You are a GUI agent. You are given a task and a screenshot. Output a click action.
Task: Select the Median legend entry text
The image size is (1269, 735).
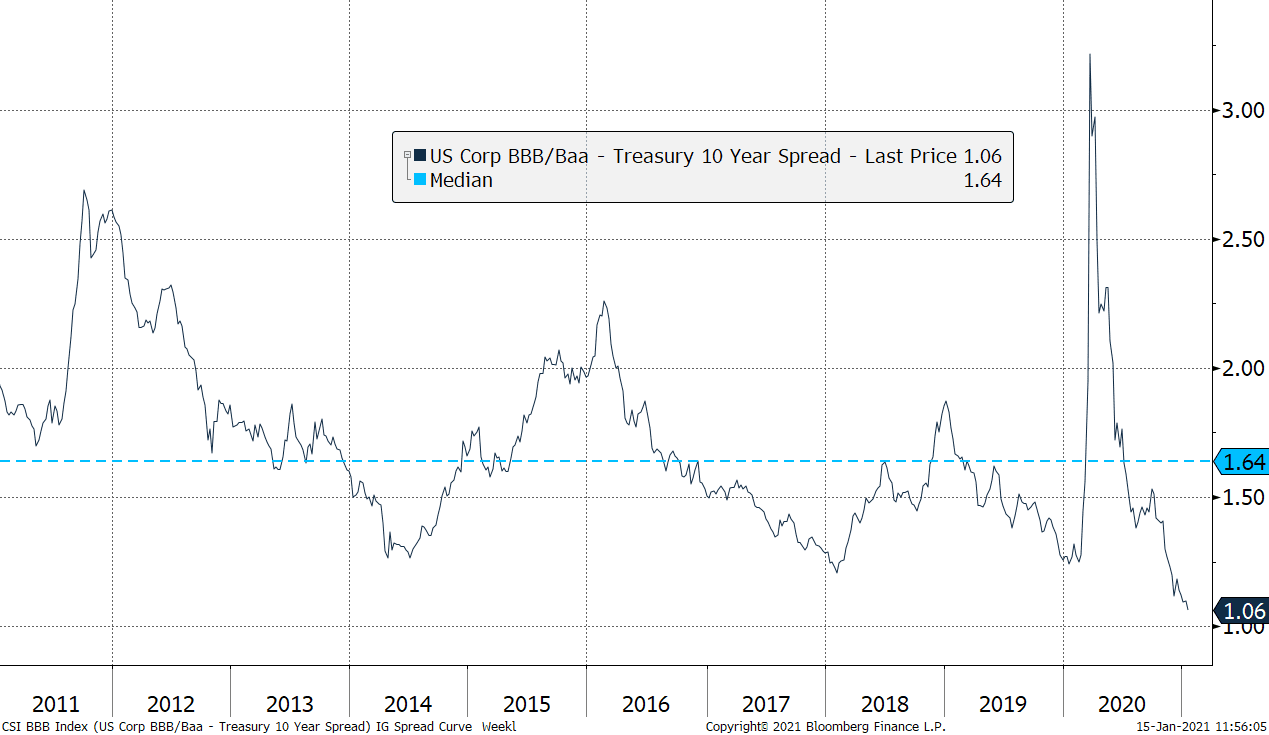pyautogui.click(x=461, y=181)
